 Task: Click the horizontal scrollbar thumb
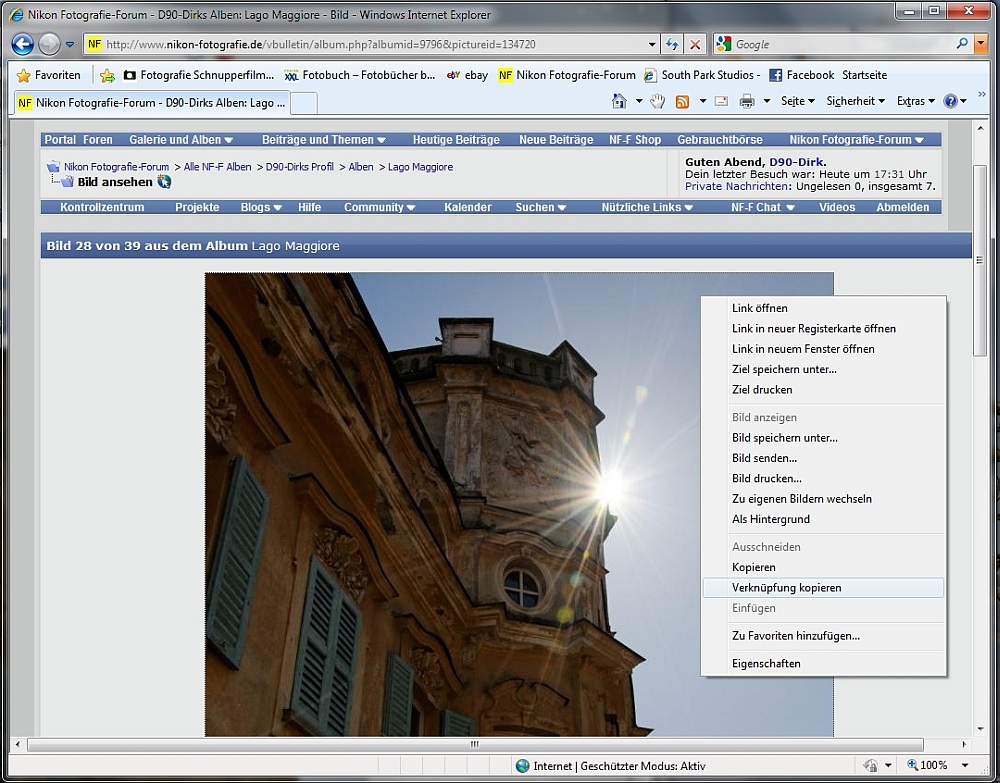pyautogui.click(x=475, y=744)
